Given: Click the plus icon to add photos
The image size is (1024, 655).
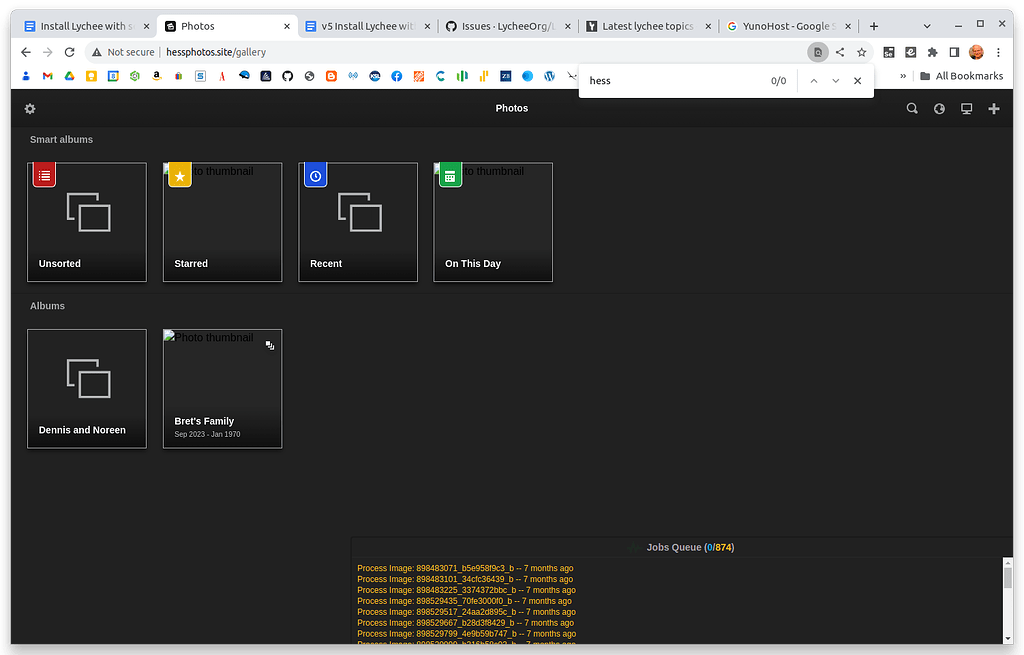Looking at the screenshot, I should pos(994,108).
